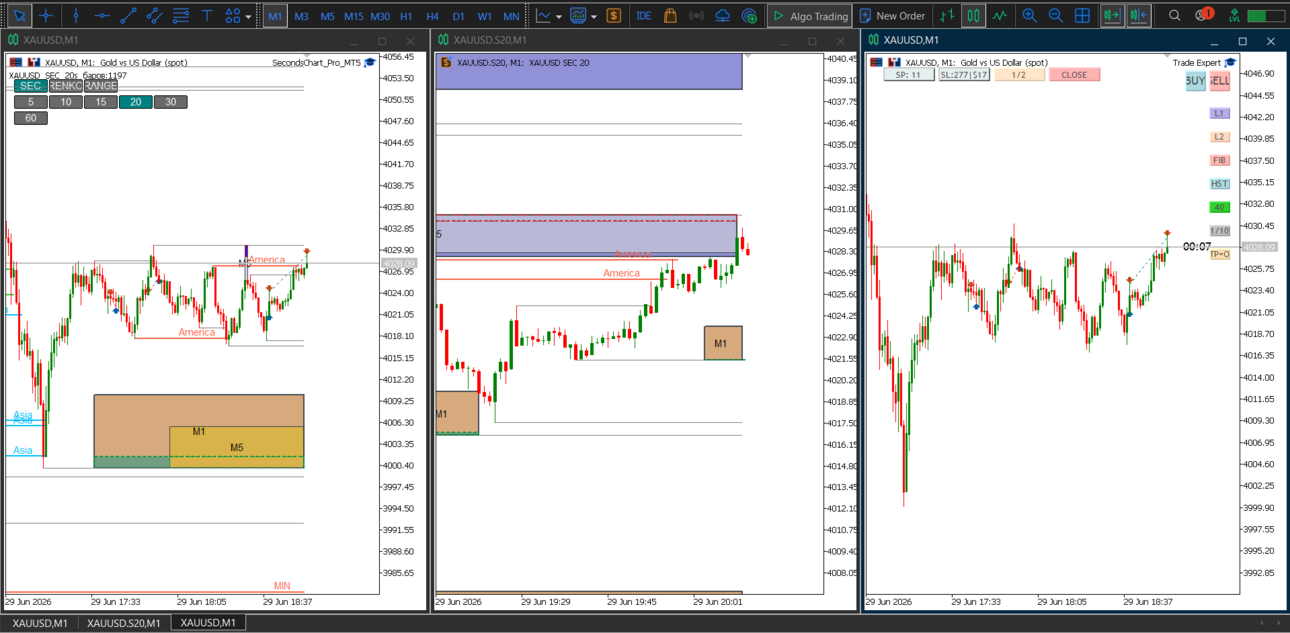Click the copy trading signal-plus icon

(x=750, y=16)
